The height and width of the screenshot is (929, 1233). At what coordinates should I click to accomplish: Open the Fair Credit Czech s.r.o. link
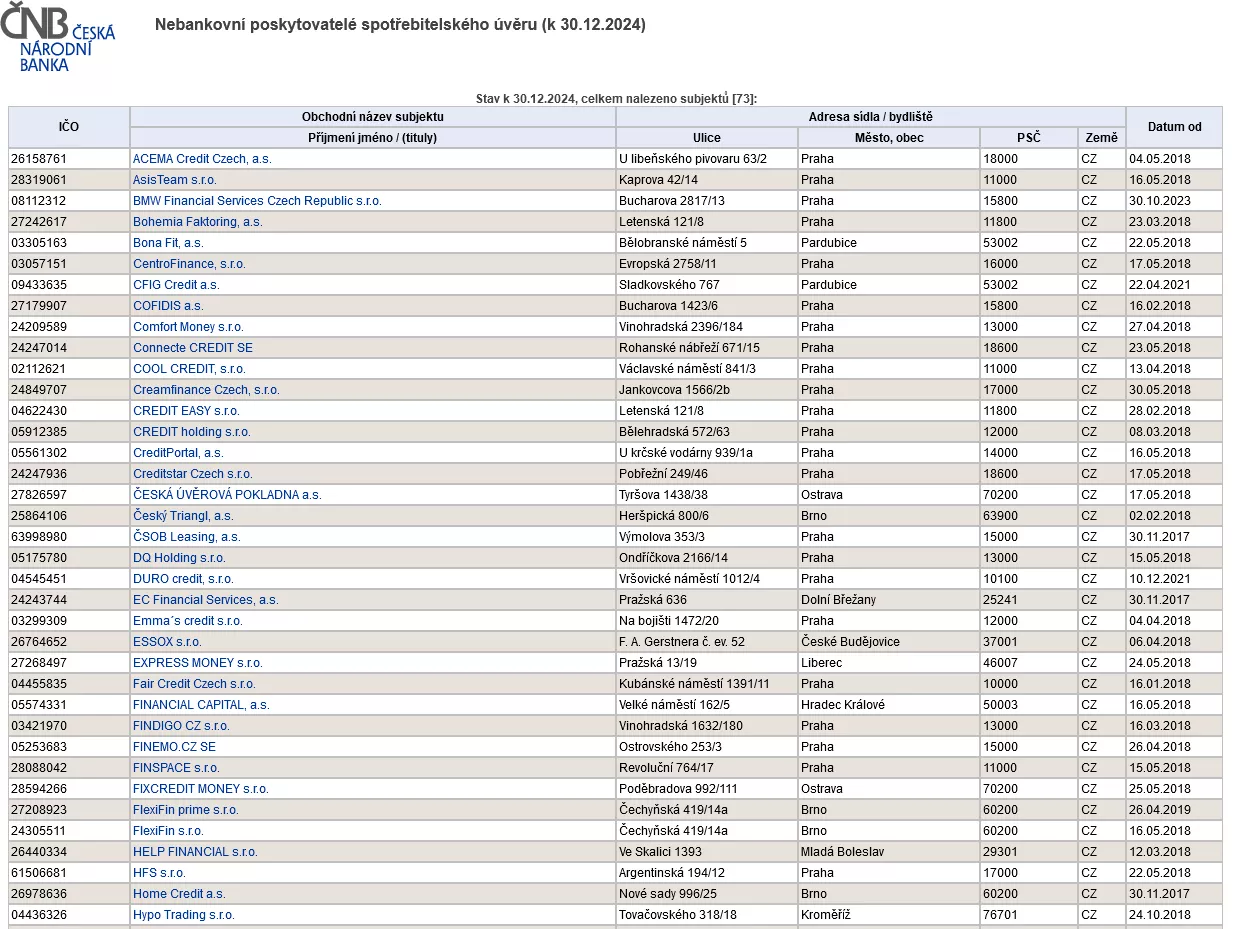coord(194,684)
